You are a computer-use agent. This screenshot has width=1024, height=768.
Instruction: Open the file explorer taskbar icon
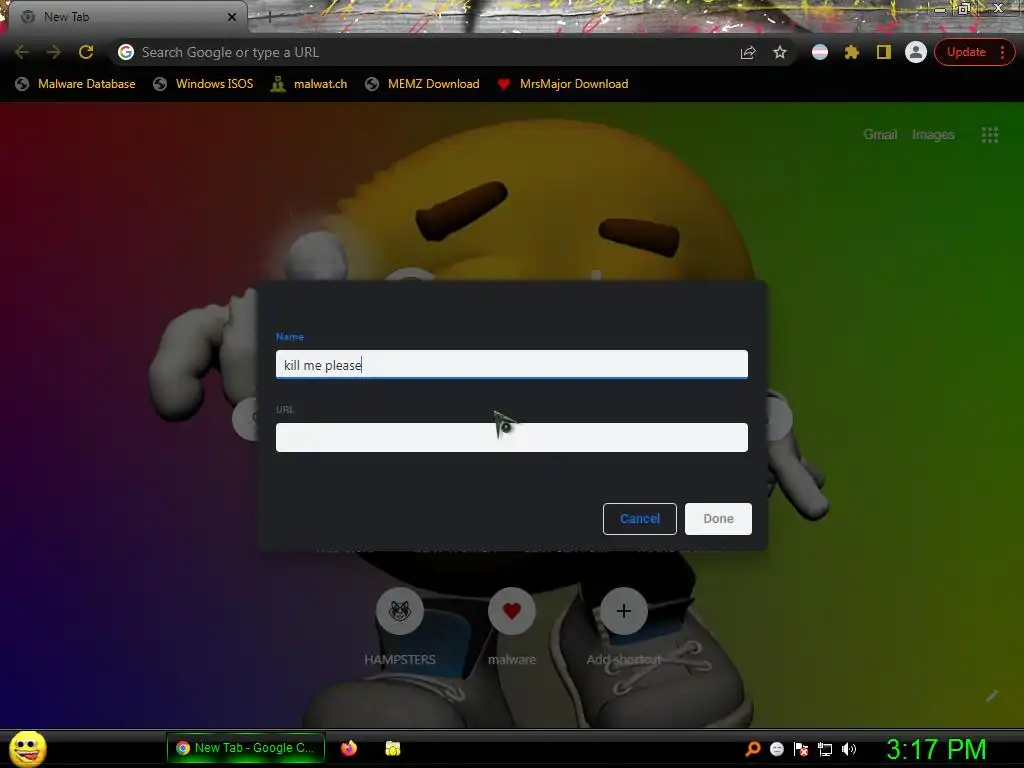[392, 748]
